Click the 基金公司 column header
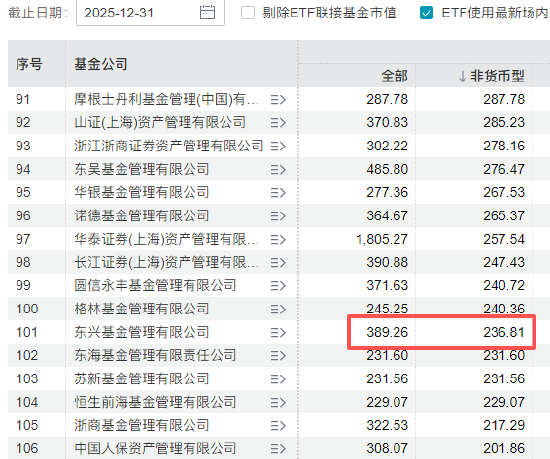This screenshot has height=459, width=550. (101, 64)
